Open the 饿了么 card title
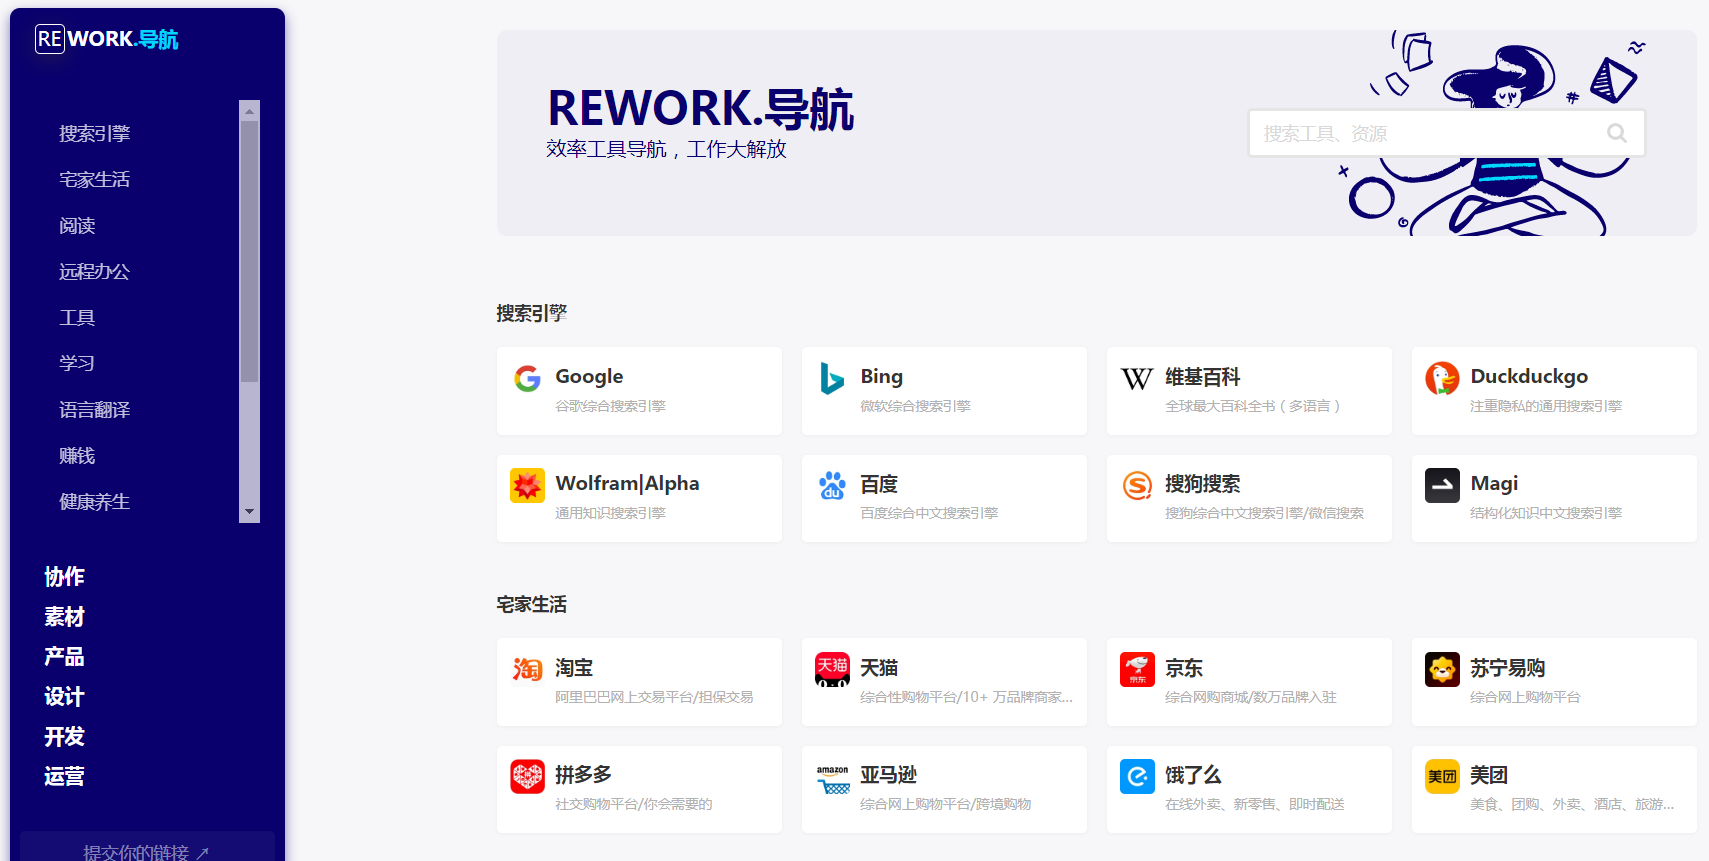The height and width of the screenshot is (861, 1709). tap(1194, 775)
